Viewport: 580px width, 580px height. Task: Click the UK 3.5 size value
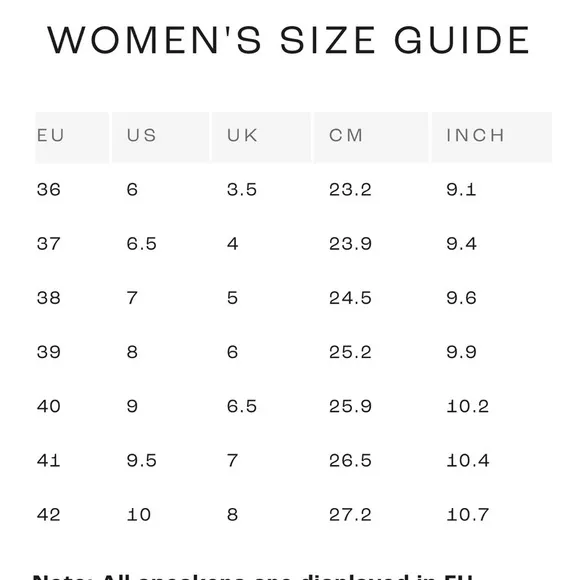click(242, 190)
